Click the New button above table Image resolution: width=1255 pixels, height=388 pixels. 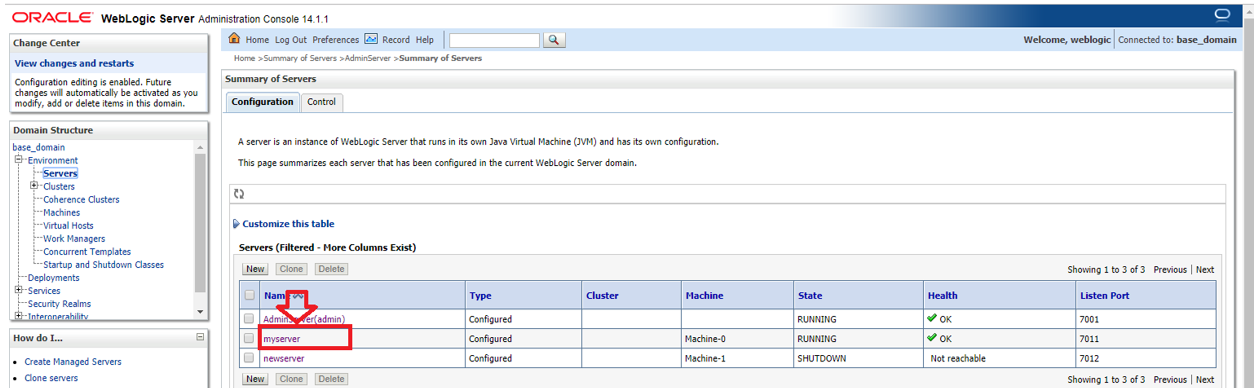[x=255, y=269]
